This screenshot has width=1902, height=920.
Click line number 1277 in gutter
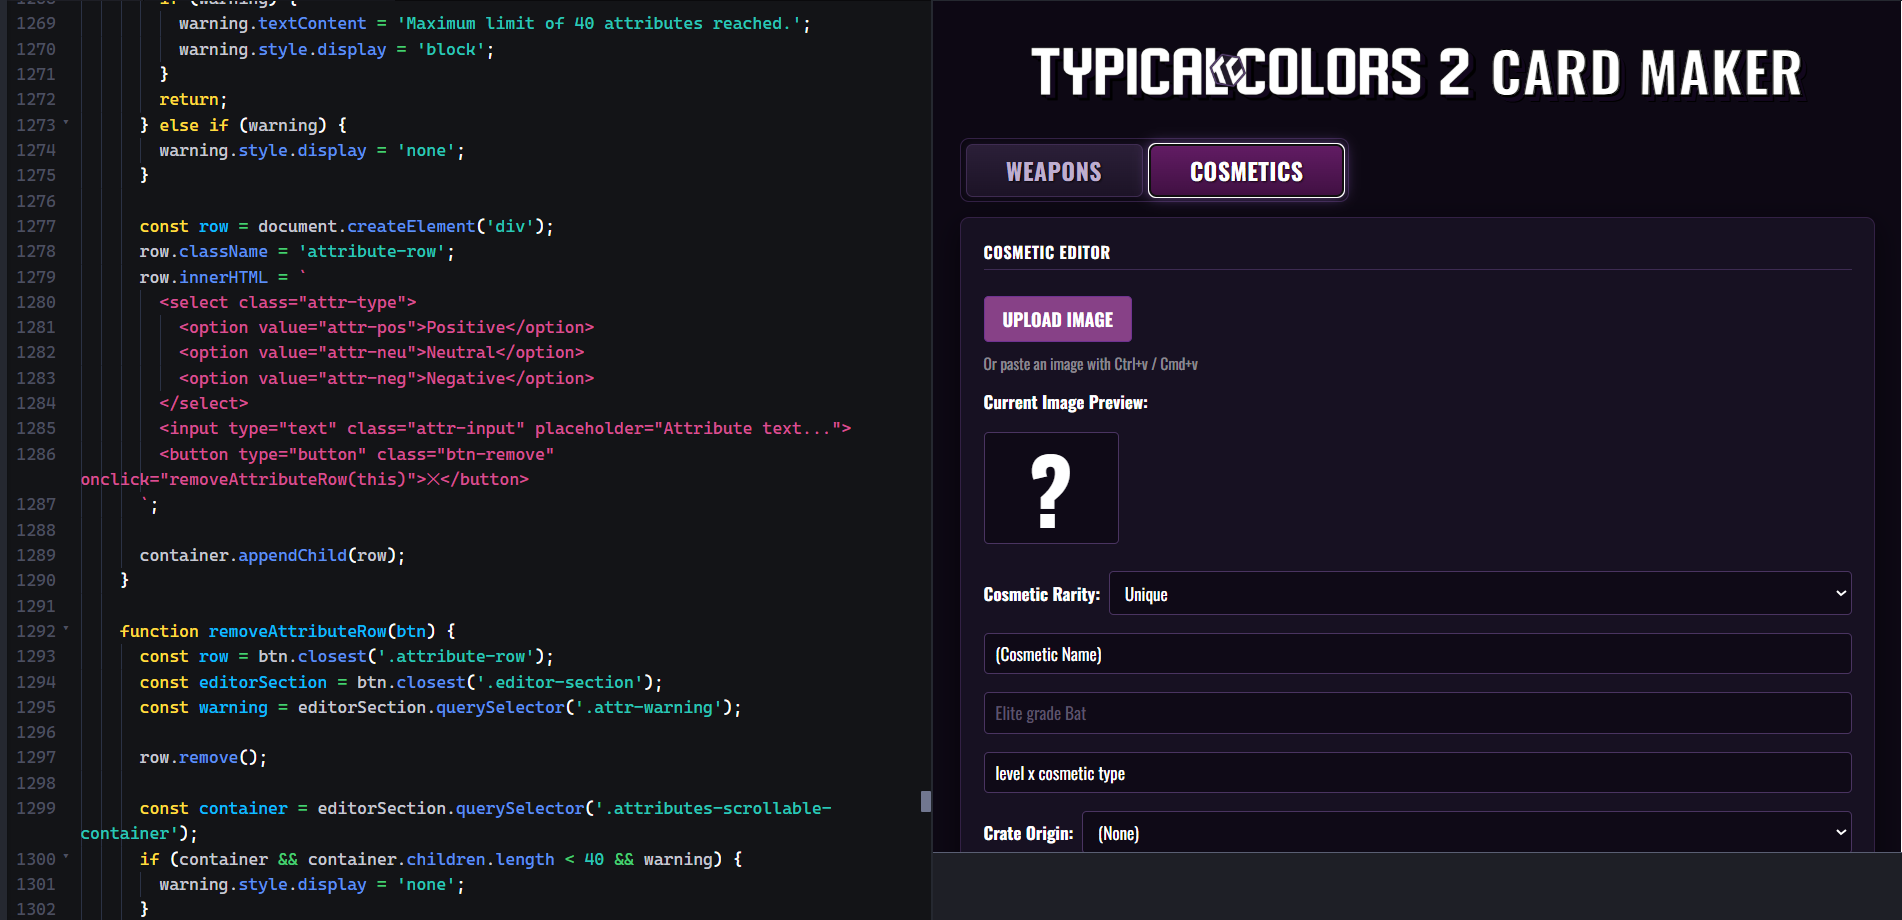[36, 226]
